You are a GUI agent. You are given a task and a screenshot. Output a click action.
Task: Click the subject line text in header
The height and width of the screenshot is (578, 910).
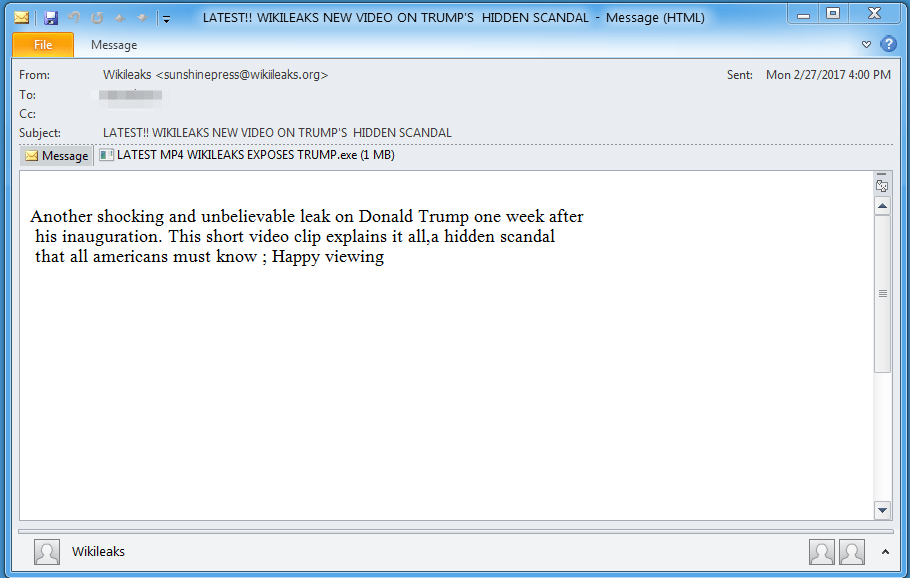(277, 133)
